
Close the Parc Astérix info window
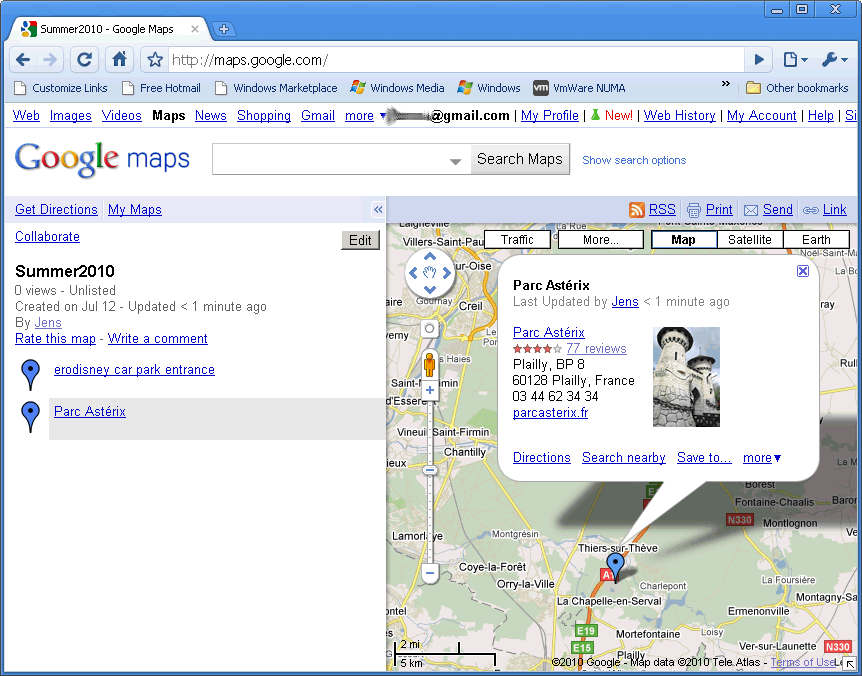click(803, 270)
